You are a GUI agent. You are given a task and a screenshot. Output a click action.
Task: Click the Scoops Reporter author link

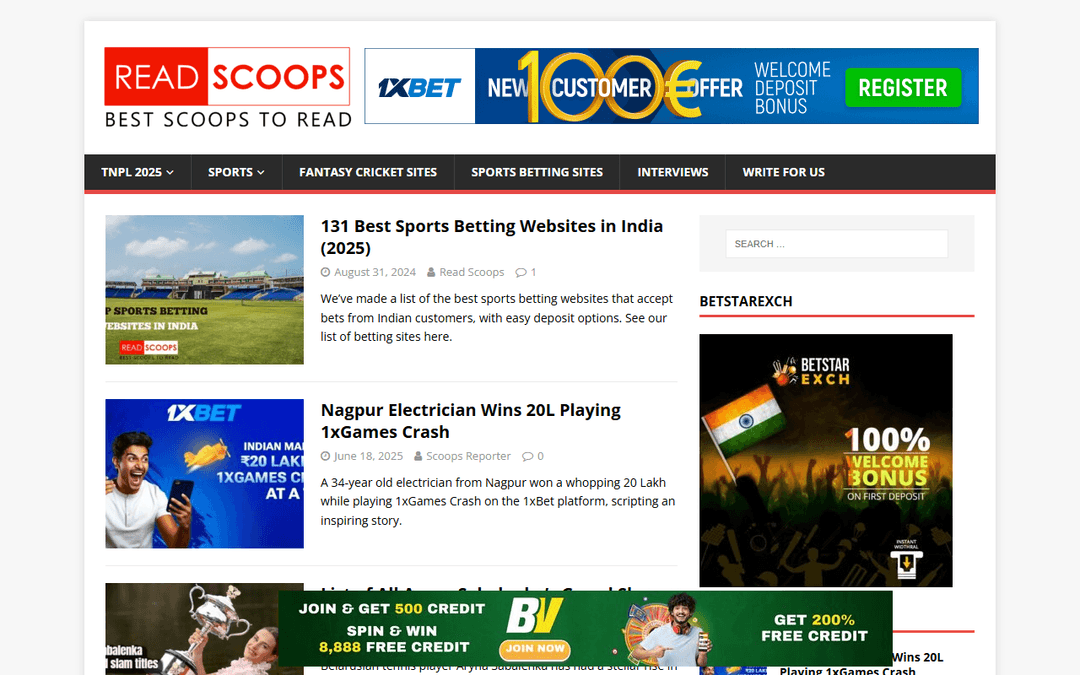point(468,456)
